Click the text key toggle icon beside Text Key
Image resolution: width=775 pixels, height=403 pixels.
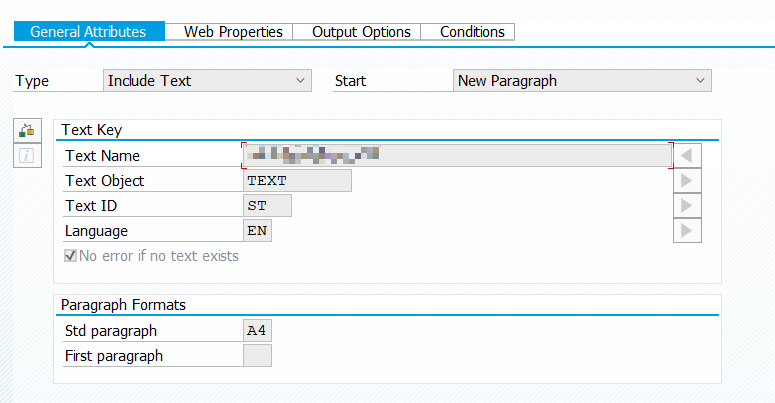coord(27,131)
